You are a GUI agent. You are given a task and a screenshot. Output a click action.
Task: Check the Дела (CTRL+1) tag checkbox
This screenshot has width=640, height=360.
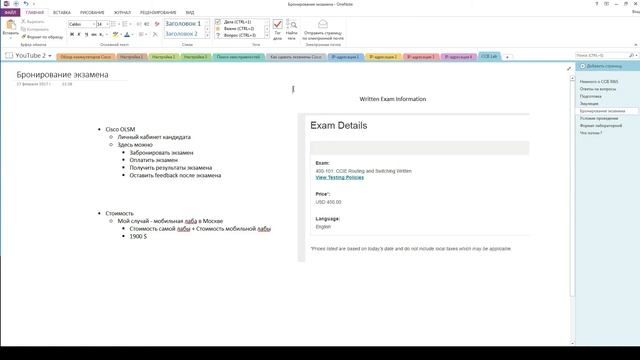(x=218, y=22)
